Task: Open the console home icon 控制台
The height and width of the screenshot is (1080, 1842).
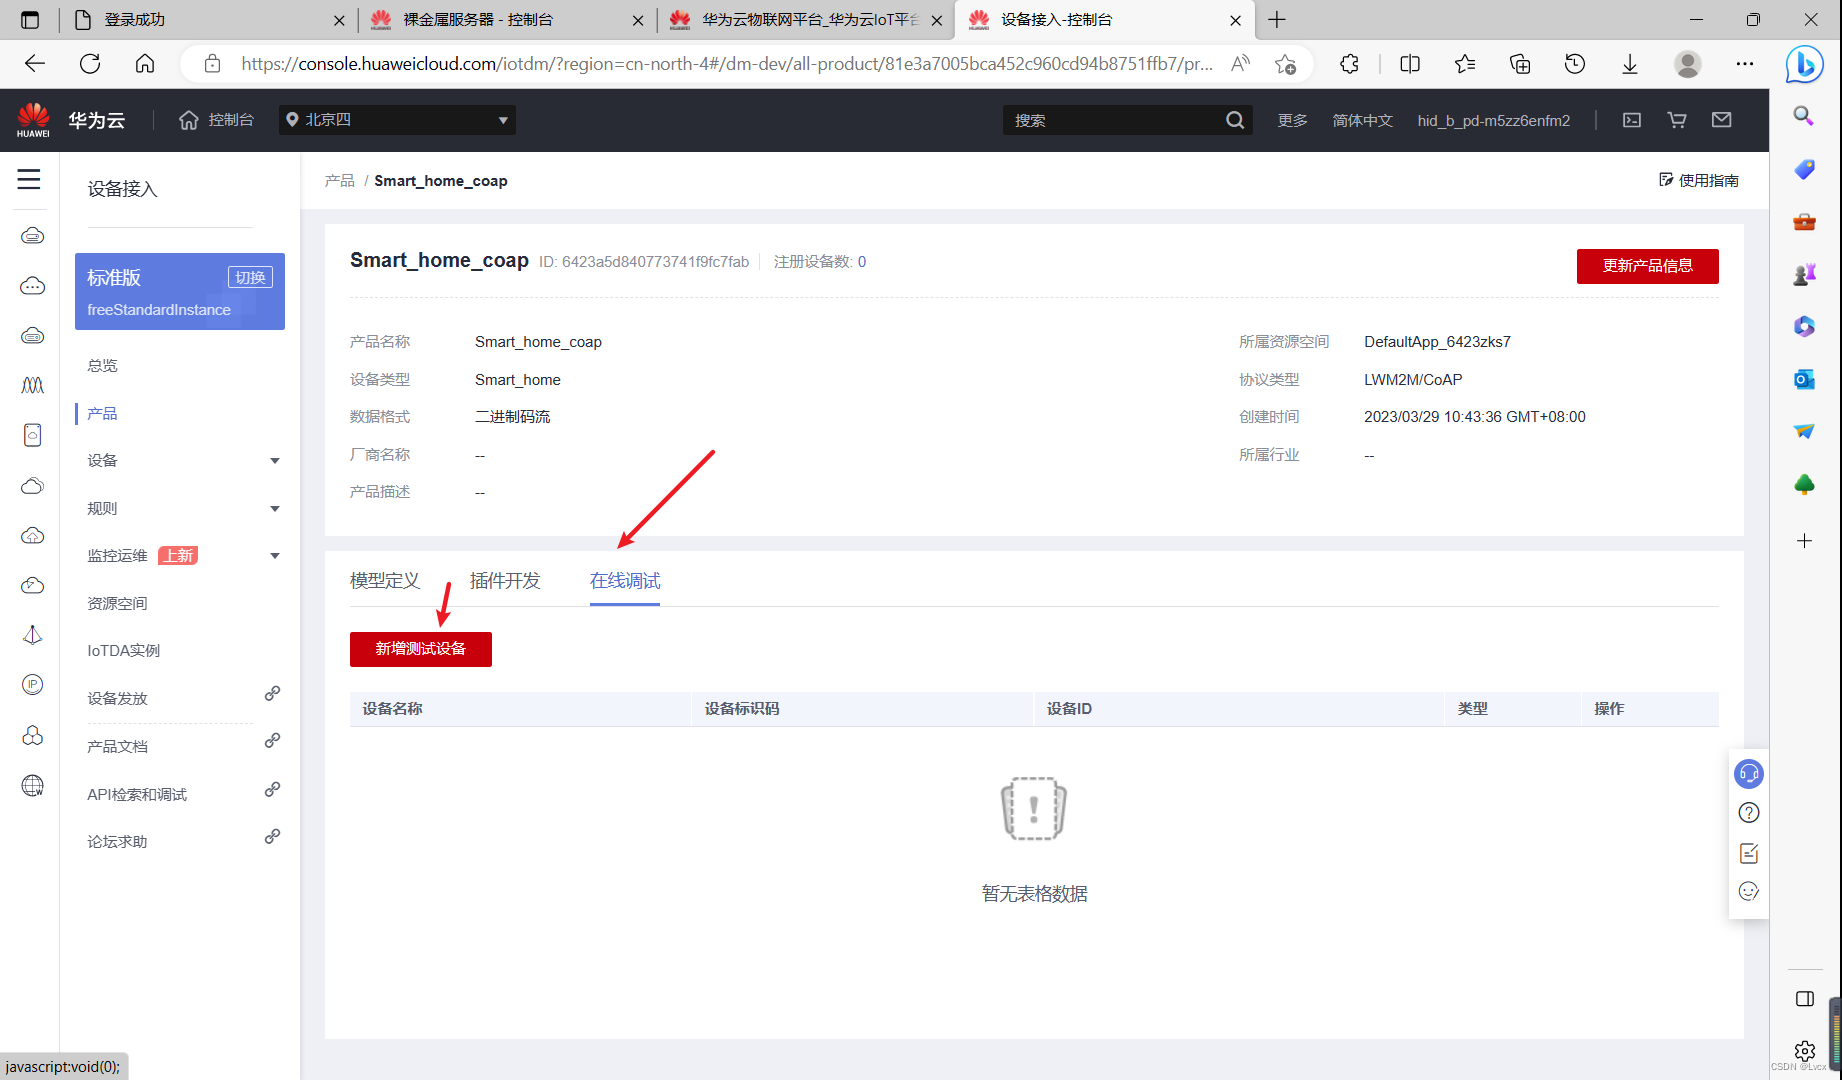Action: (216, 120)
